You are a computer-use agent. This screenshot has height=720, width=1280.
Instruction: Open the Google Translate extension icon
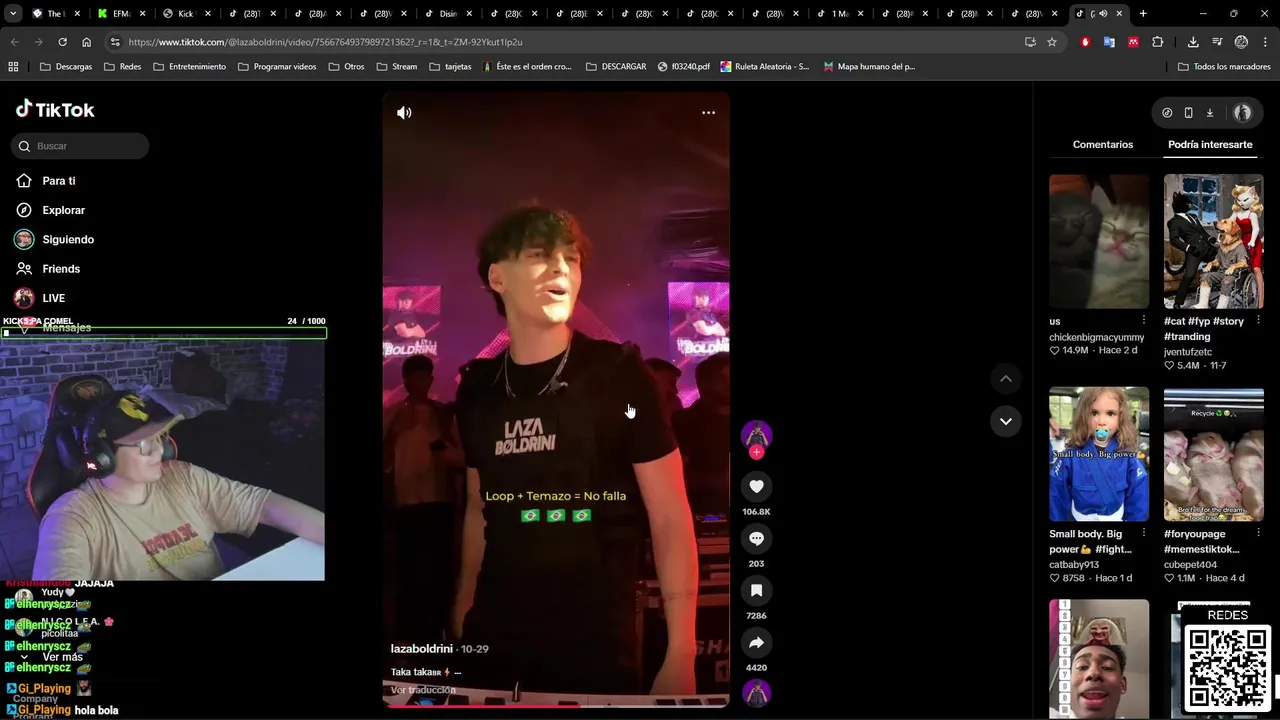tap(1109, 42)
